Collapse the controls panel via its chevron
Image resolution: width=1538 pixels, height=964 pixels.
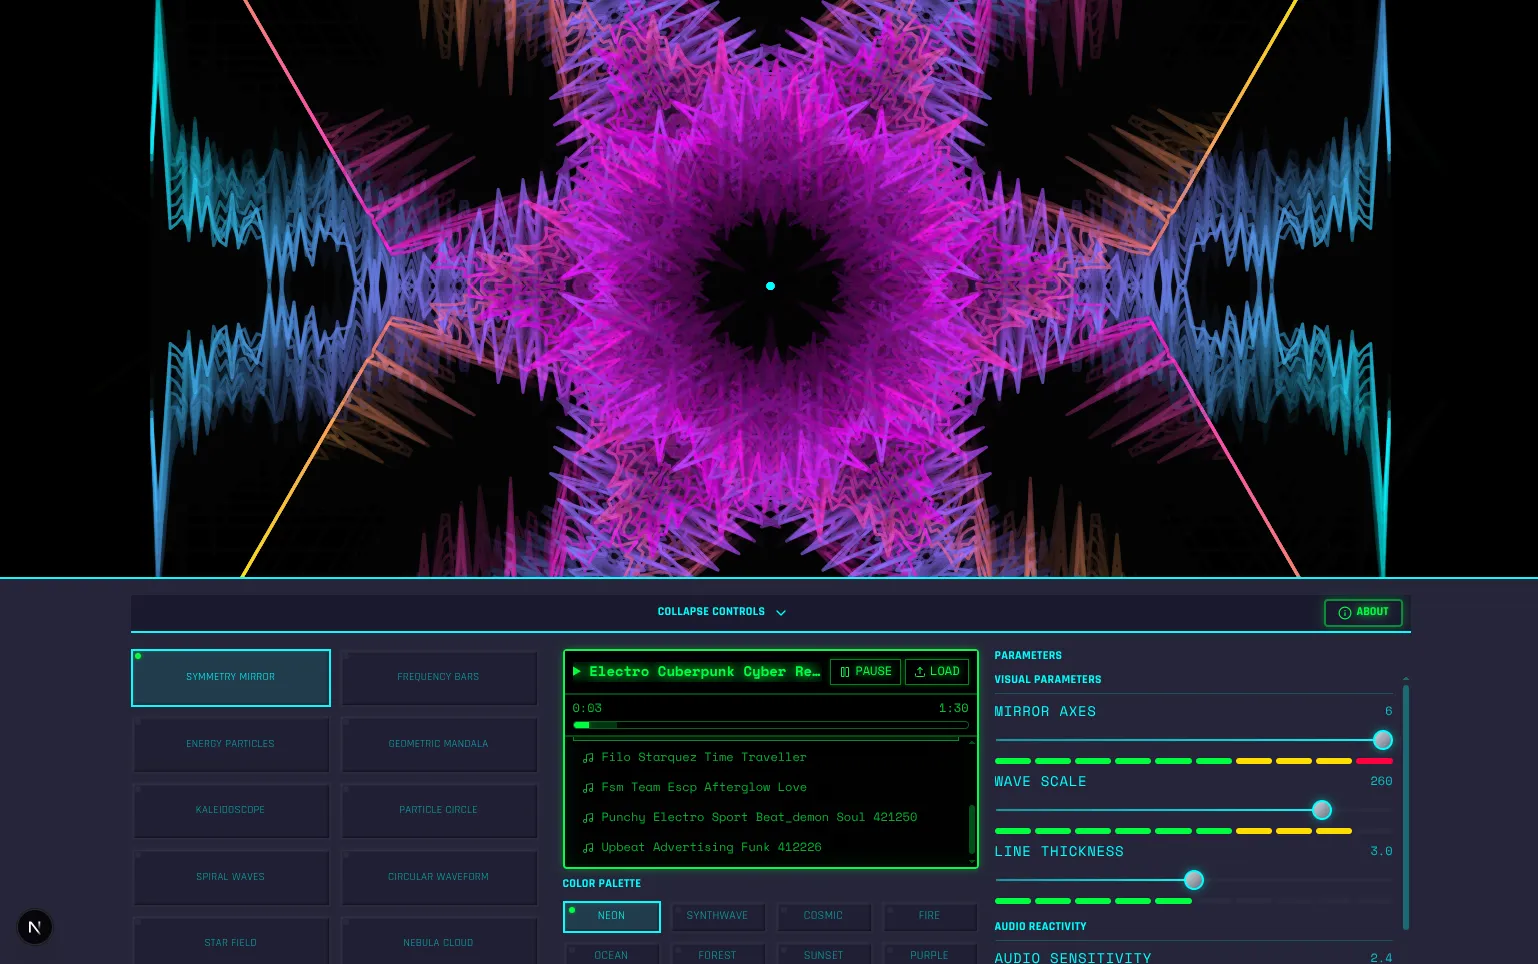click(781, 612)
